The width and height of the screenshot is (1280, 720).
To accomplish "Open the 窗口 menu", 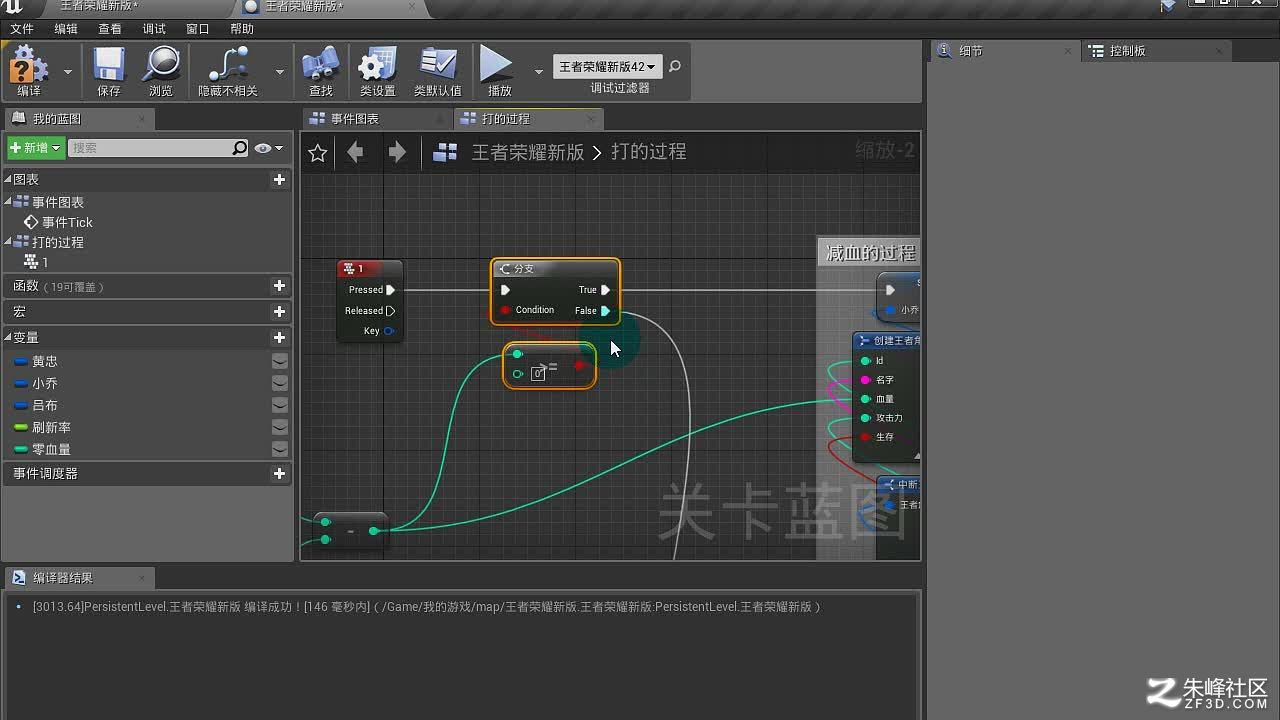I will (197, 29).
